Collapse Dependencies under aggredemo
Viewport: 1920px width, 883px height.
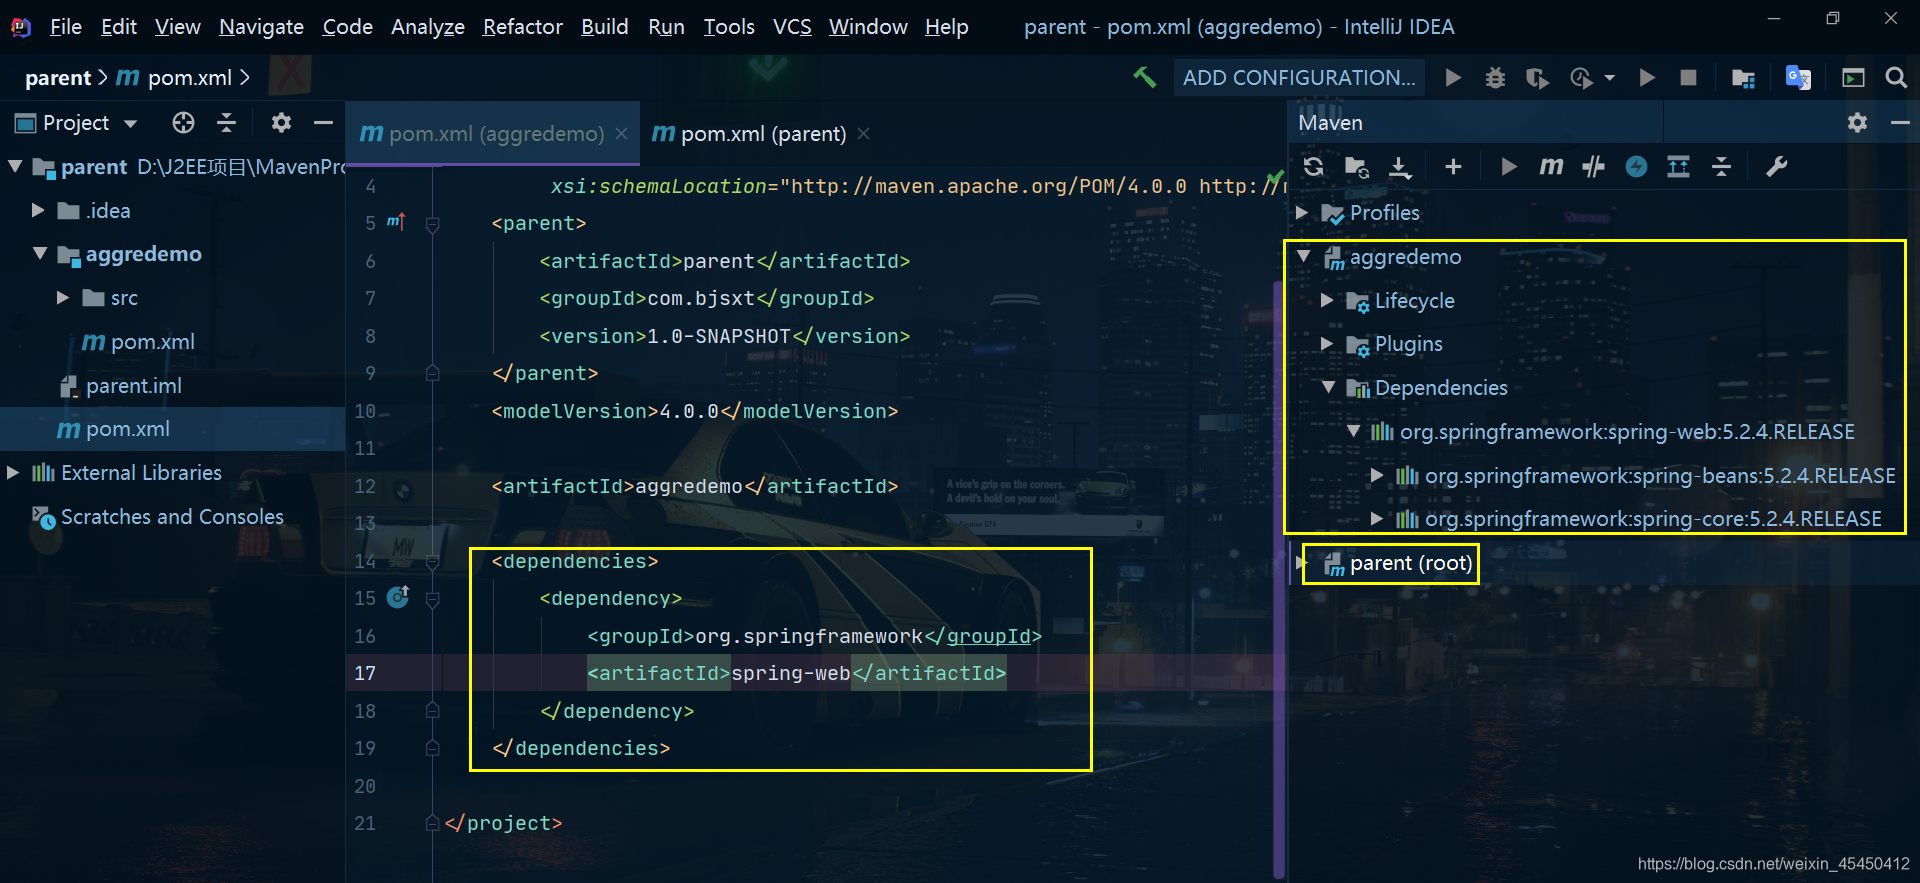pyautogui.click(x=1328, y=387)
